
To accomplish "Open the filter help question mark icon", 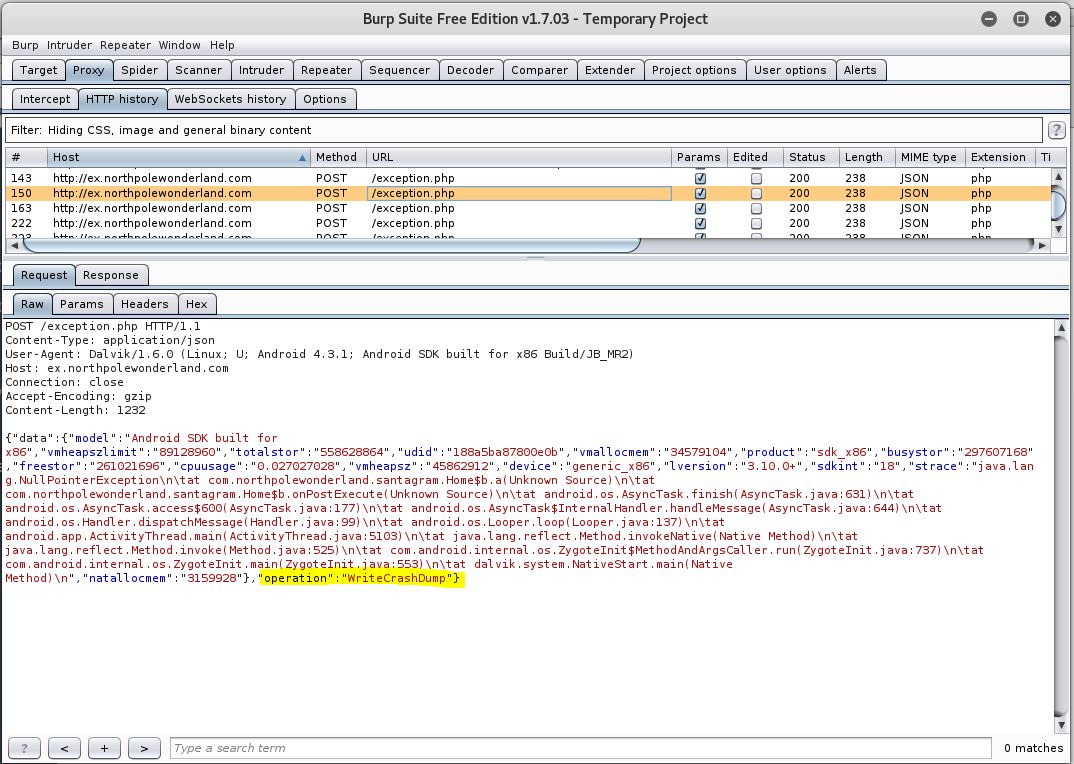I will [x=1056, y=131].
